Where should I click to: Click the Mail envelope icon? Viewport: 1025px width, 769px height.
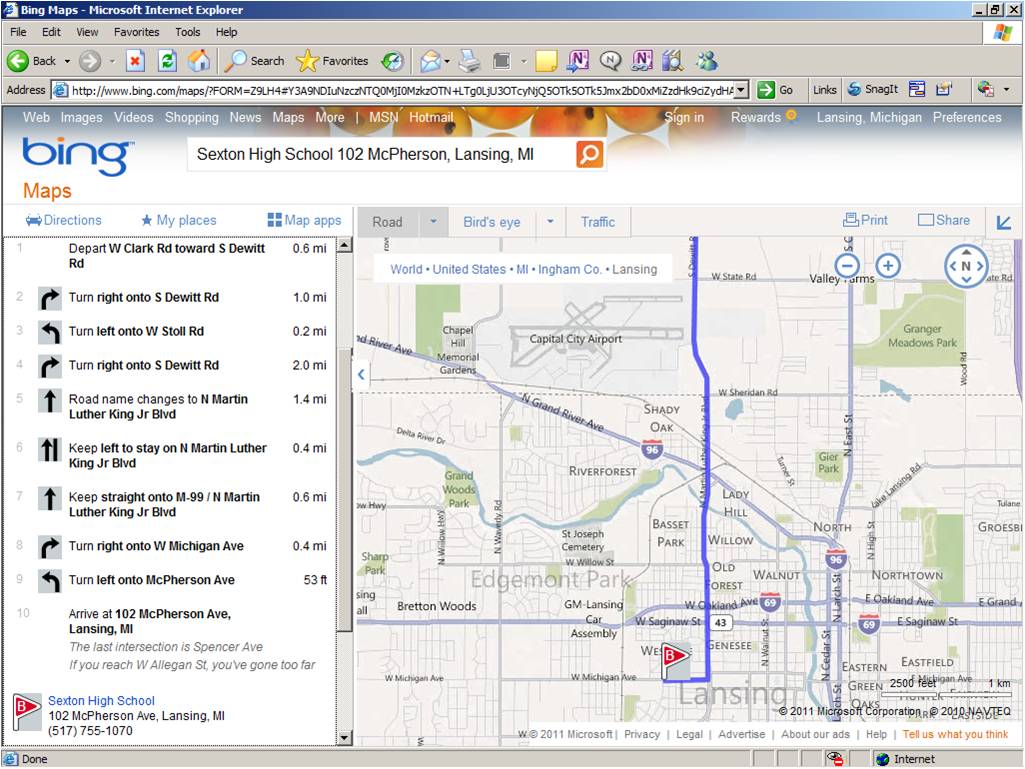click(430, 61)
